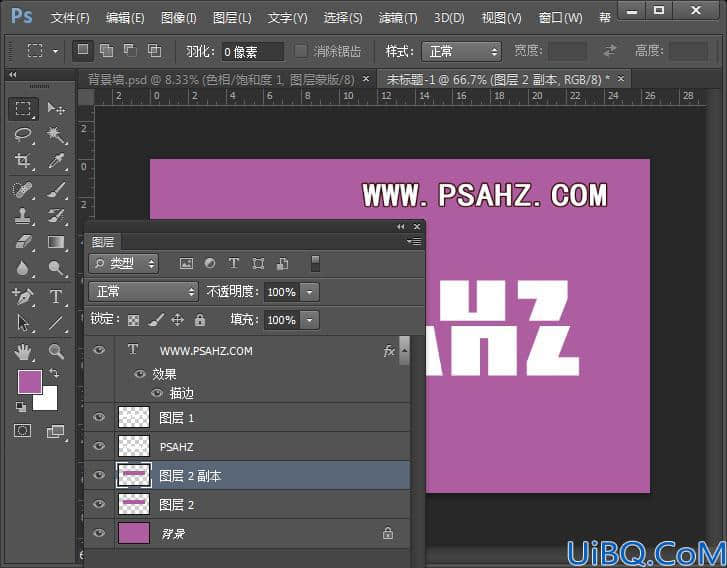Hide layer 图层 1

click(x=99, y=417)
